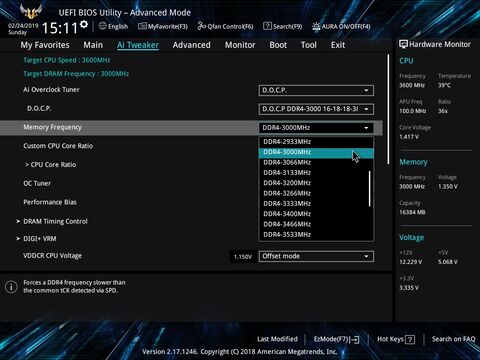The width and height of the screenshot is (480, 360).
Task: Click the Hot Keys question mark icon
Action: tap(410, 340)
